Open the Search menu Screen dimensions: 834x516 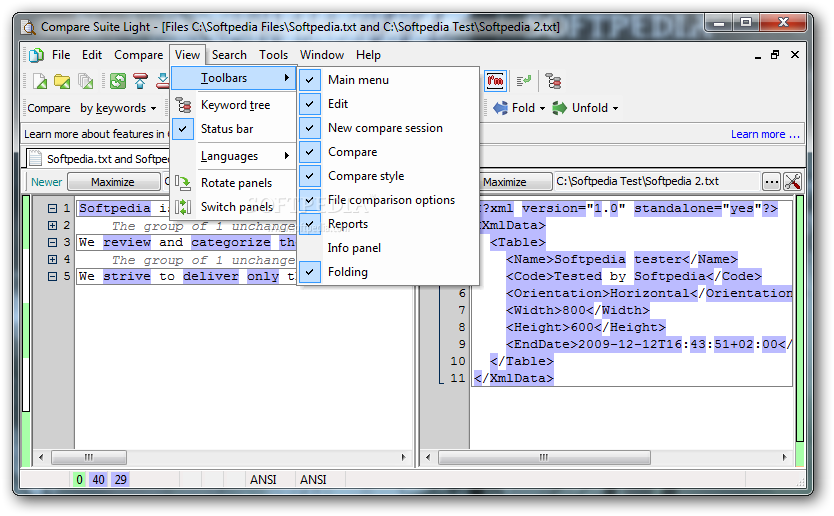[x=229, y=55]
